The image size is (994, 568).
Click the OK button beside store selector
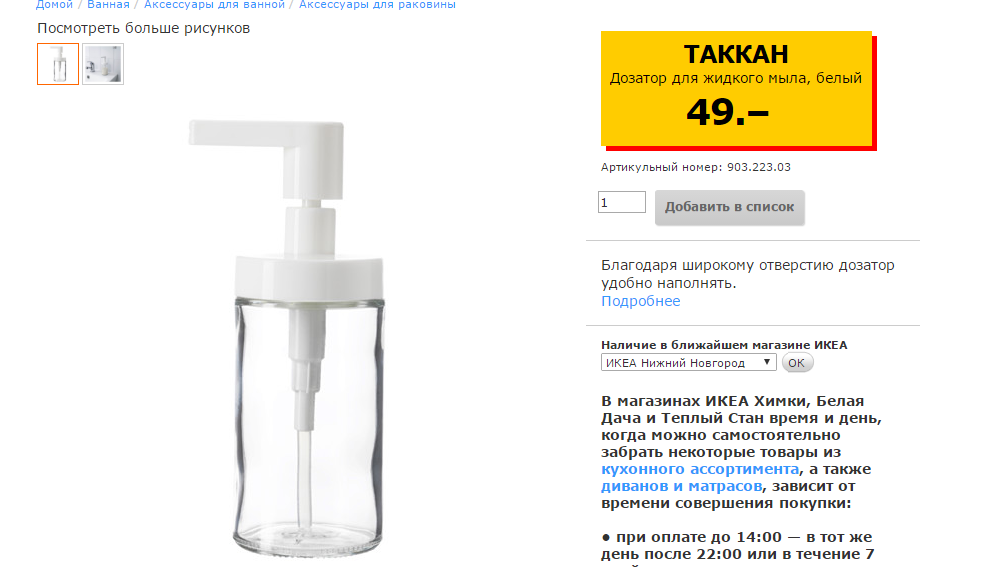click(797, 363)
